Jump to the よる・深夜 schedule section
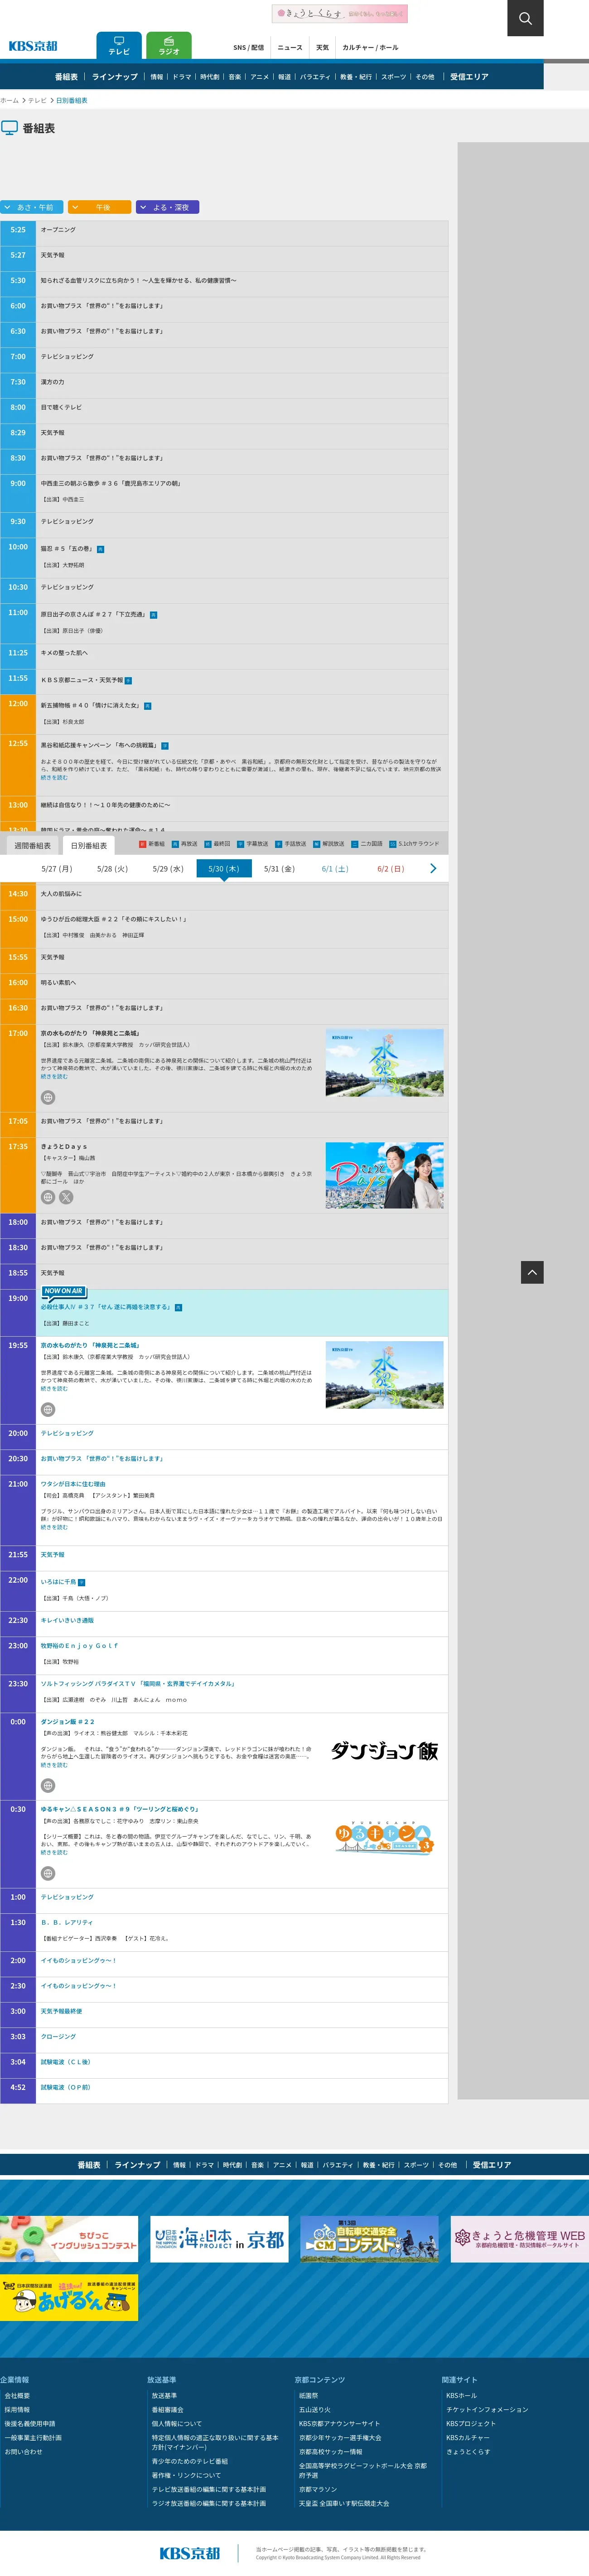 click(168, 207)
